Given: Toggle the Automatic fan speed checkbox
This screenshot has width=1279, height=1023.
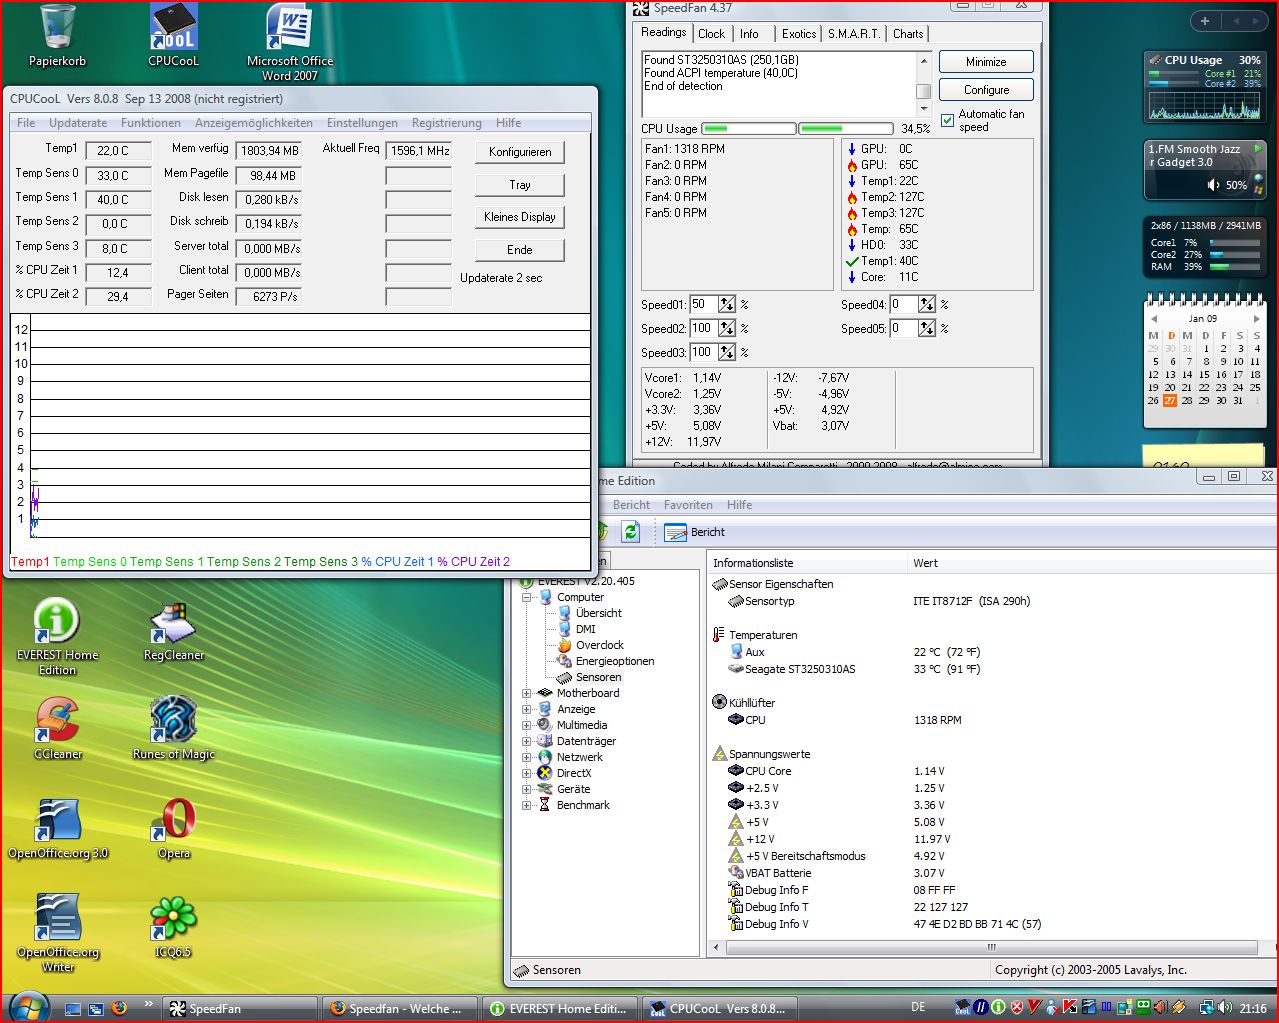Looking at the screenshot, I should click(x=948, y=120).
